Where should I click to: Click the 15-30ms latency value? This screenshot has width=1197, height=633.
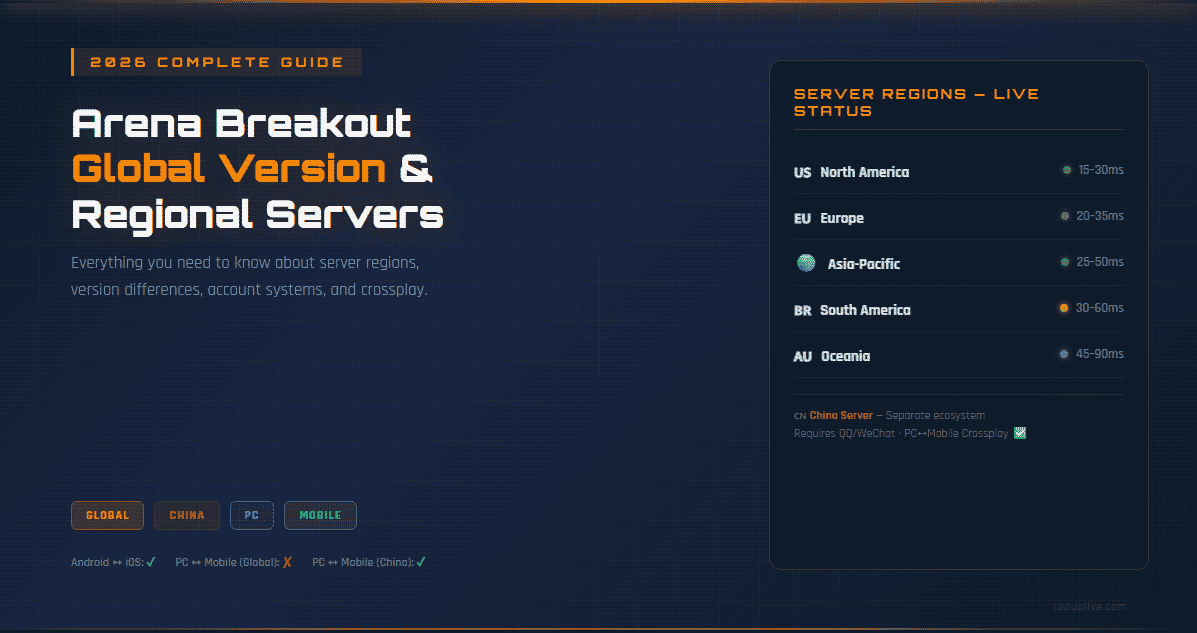1101,170
